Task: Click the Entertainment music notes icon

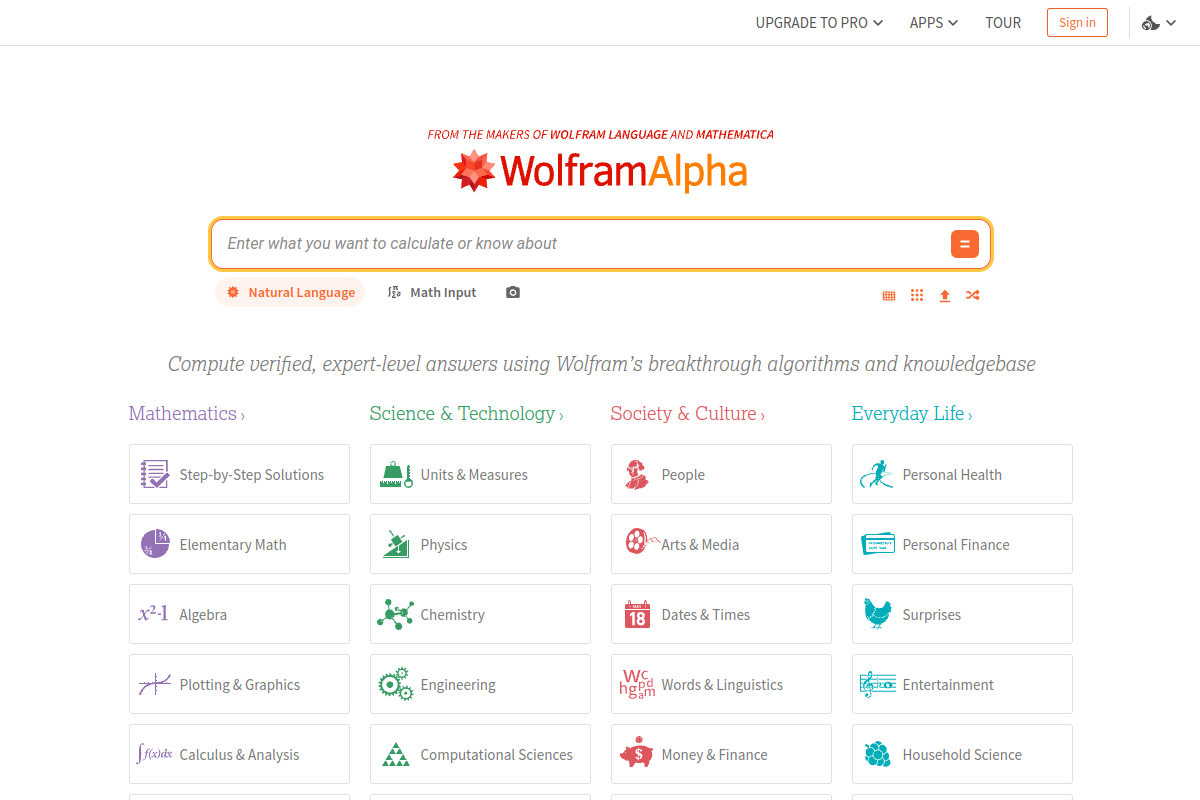Action: coord(877,684)
